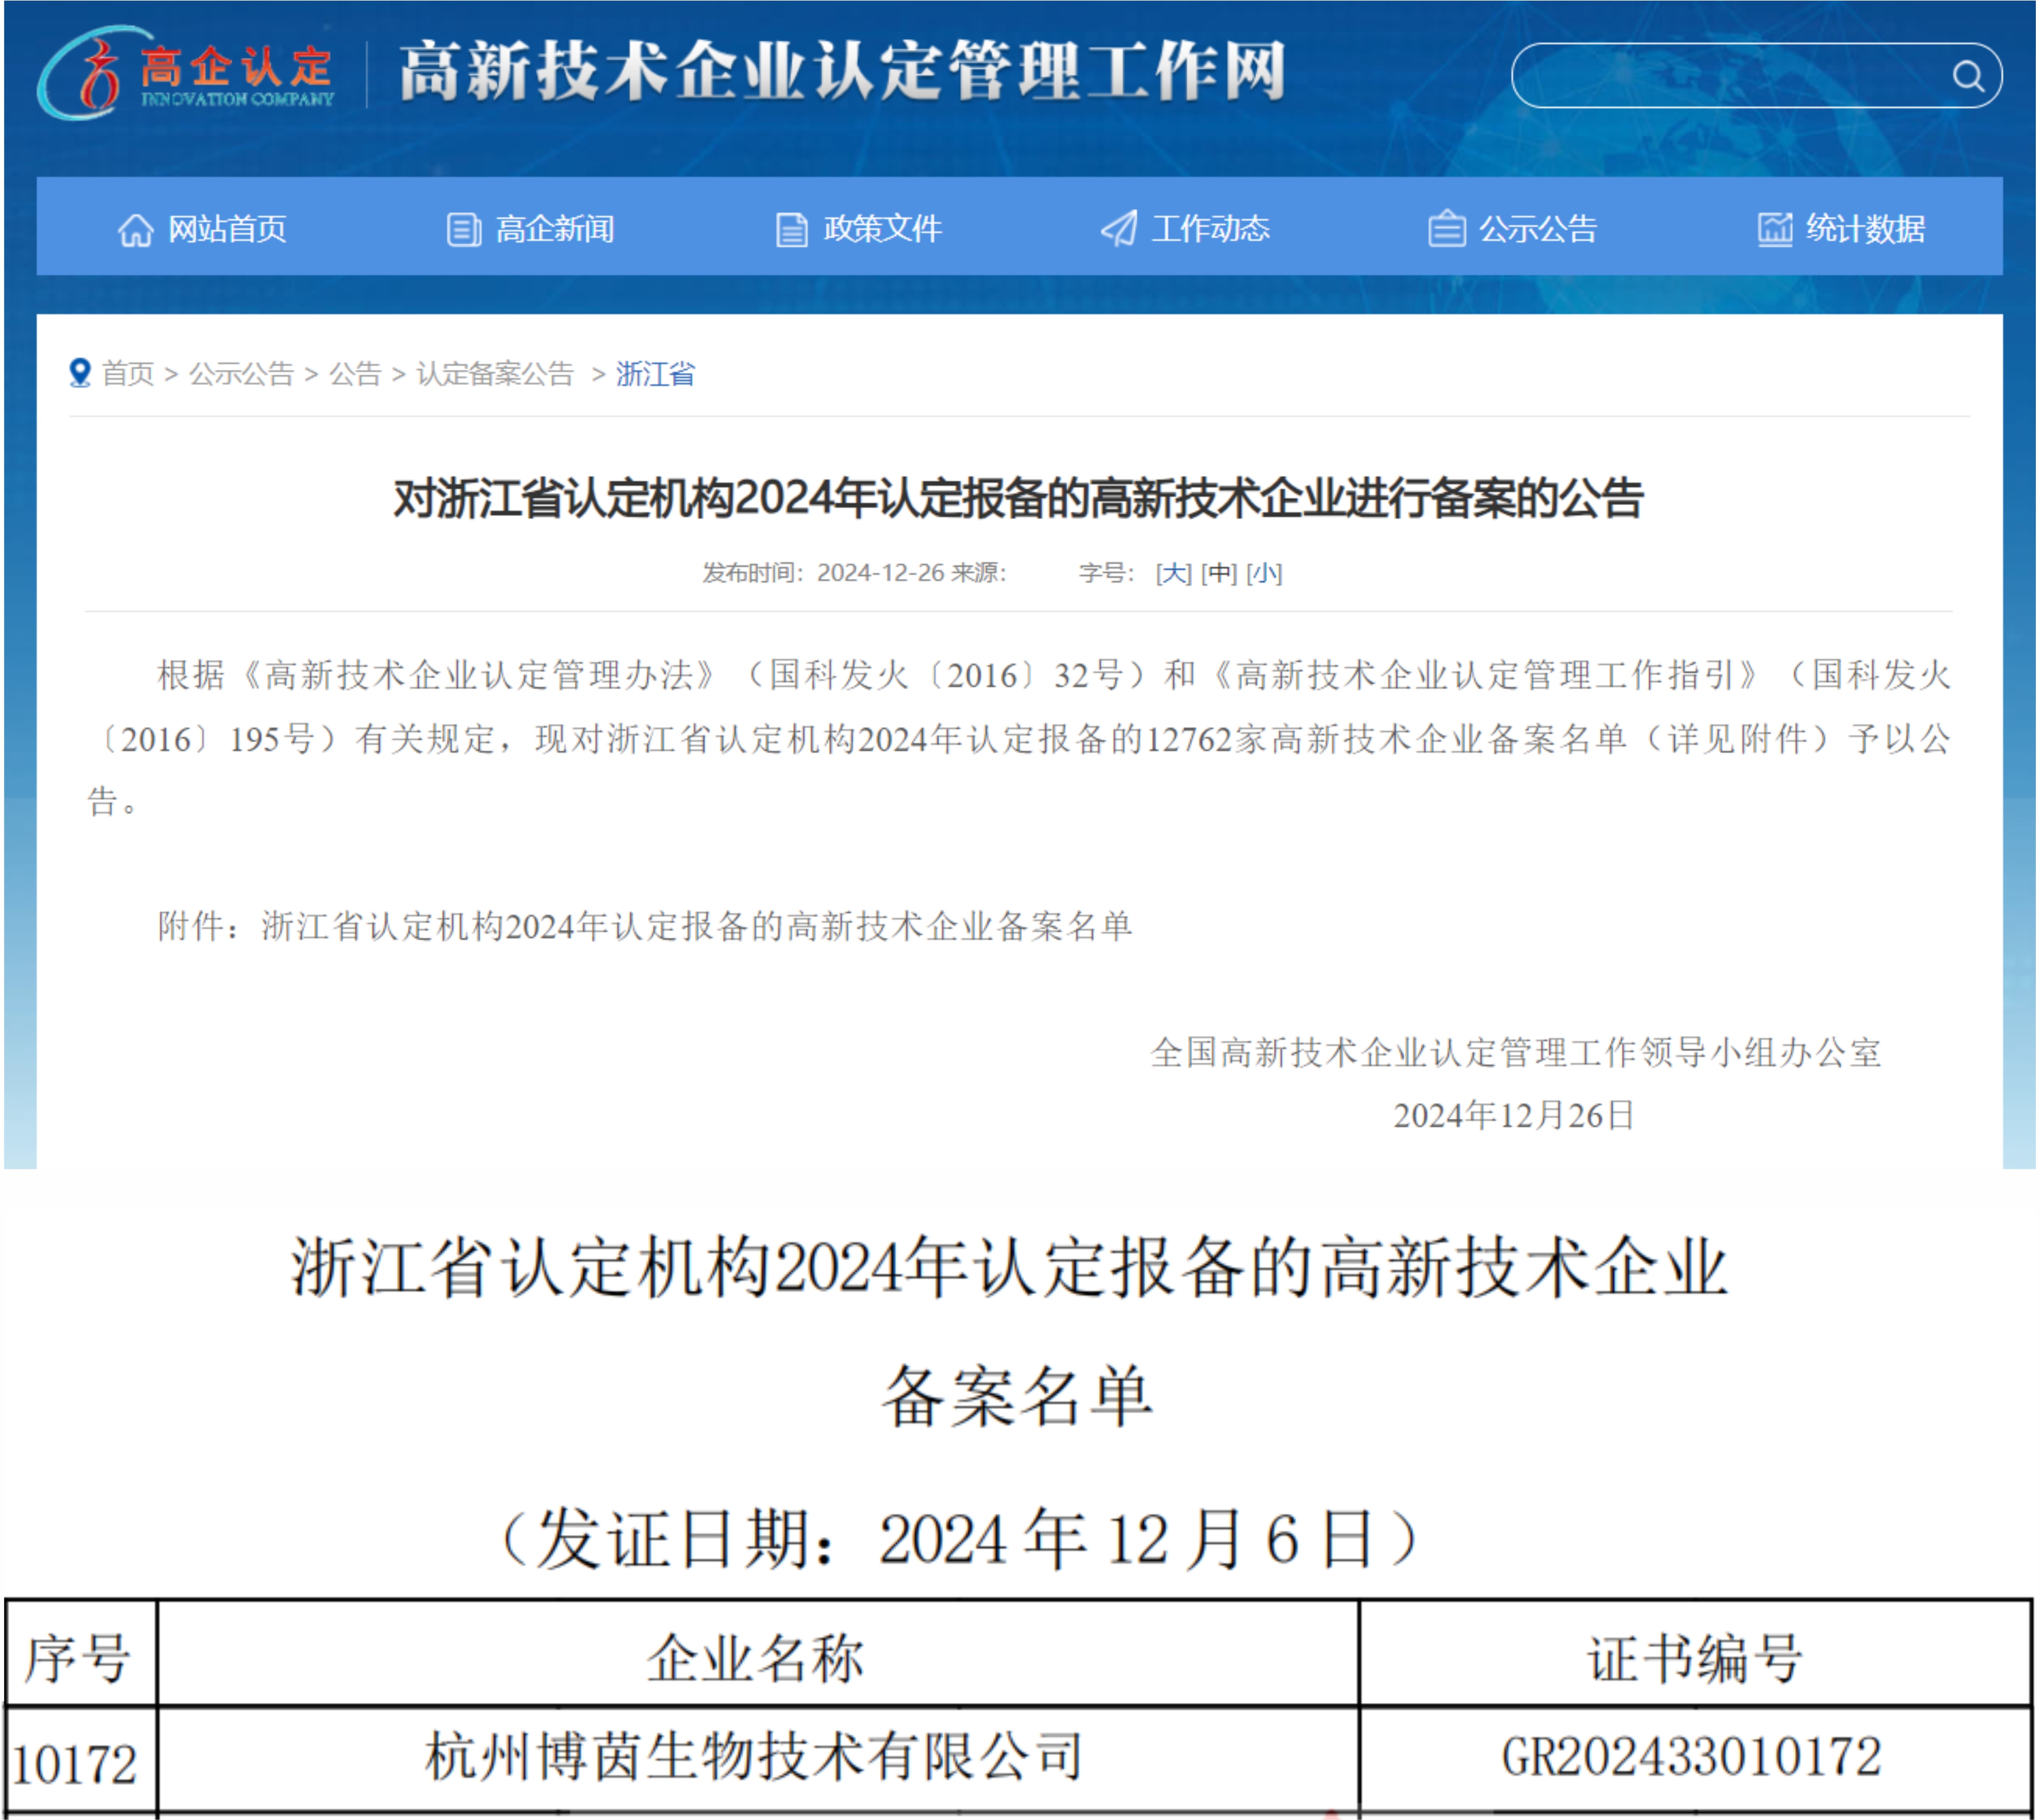Set font size to large [大]
2041x1820 pixels.
1173,573
